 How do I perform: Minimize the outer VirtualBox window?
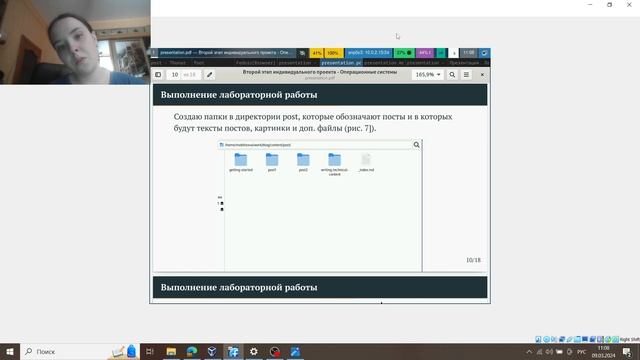590,4
